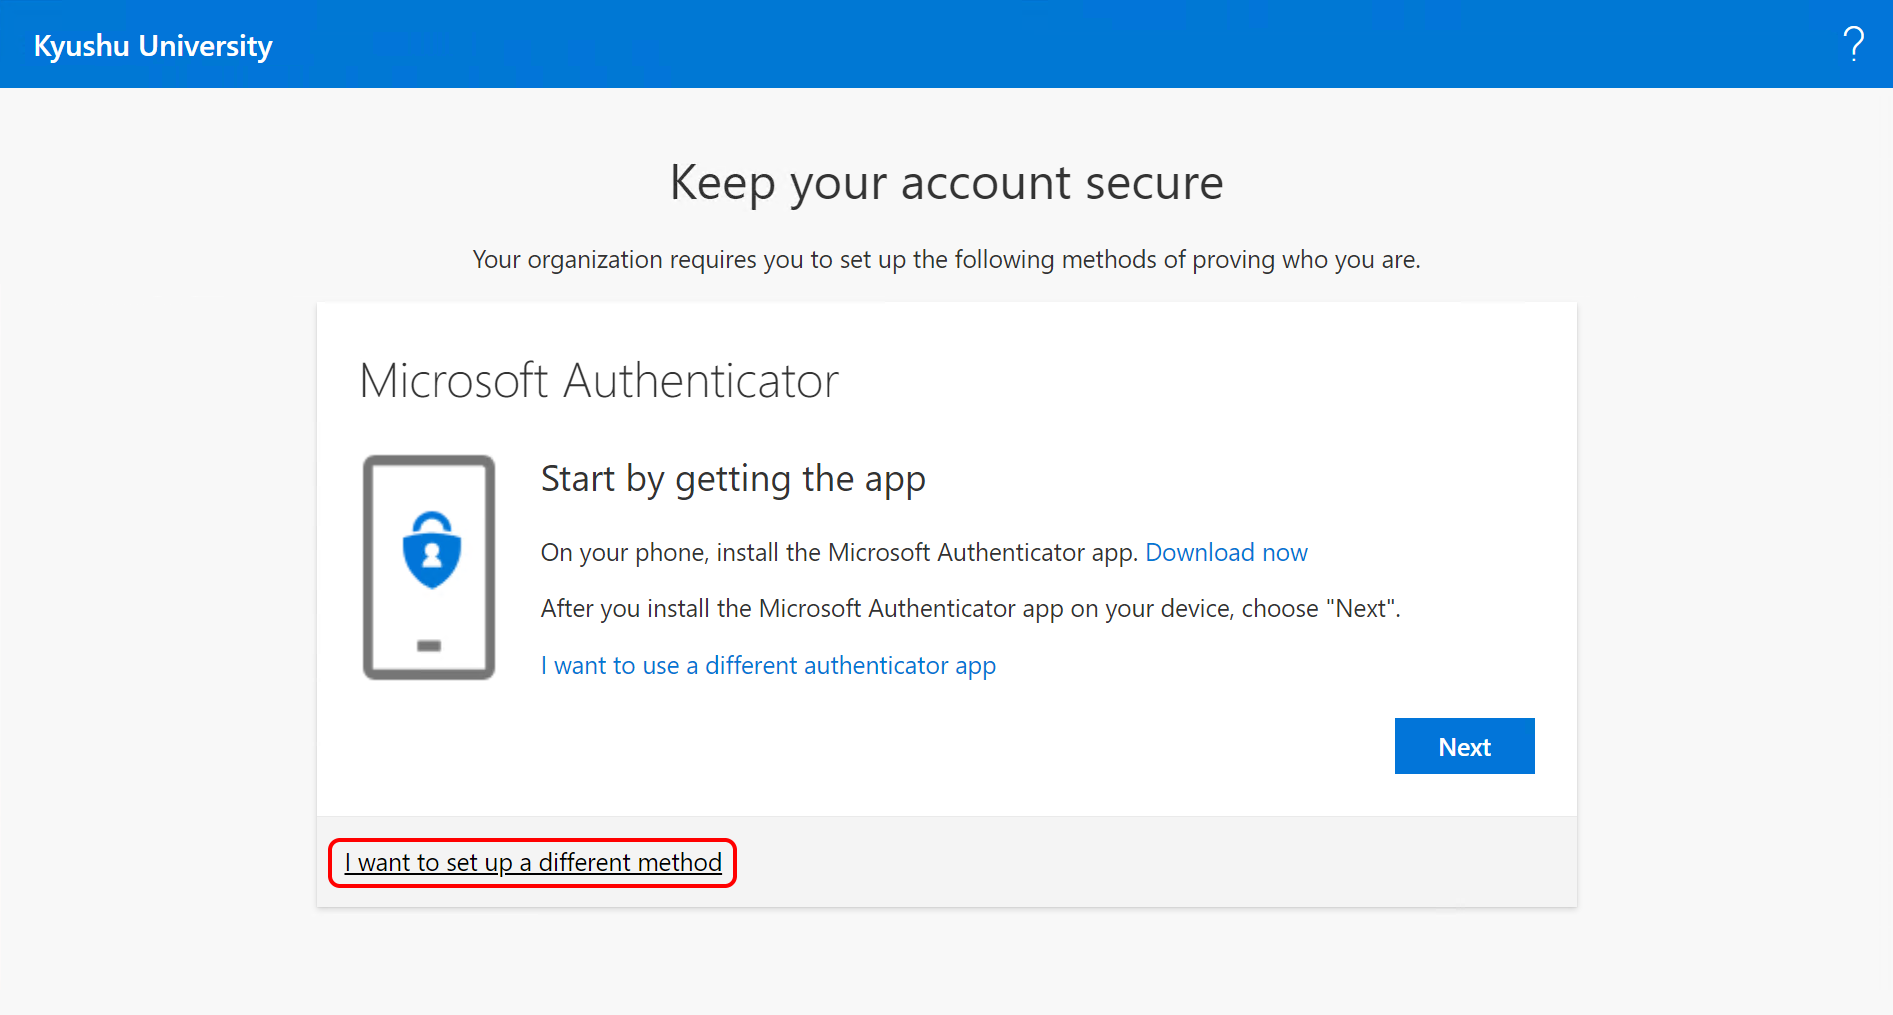
Task: Click the Kyushu University header title
Action: point(153,46)
